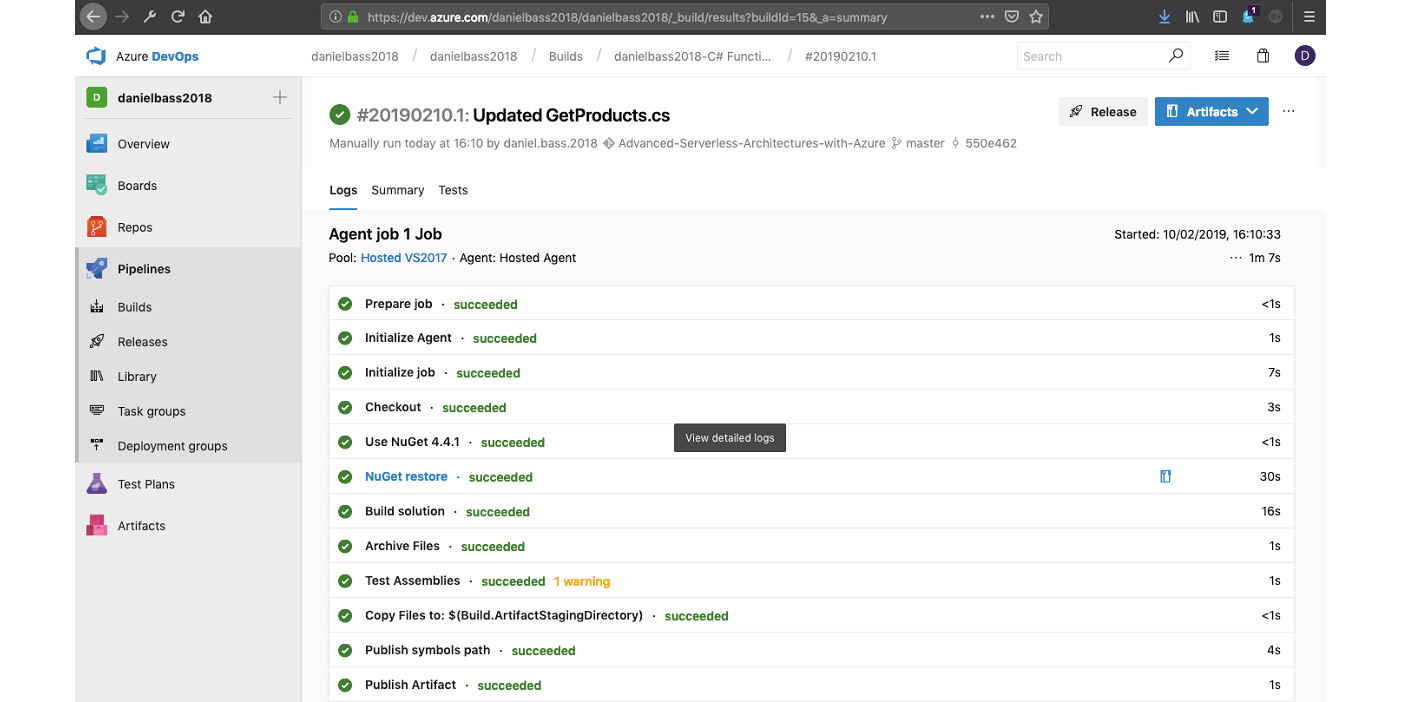Screen dimensions: 1401x702
Task: Click the #20190210.1 breadcrumb
Action: click(840, 56)
